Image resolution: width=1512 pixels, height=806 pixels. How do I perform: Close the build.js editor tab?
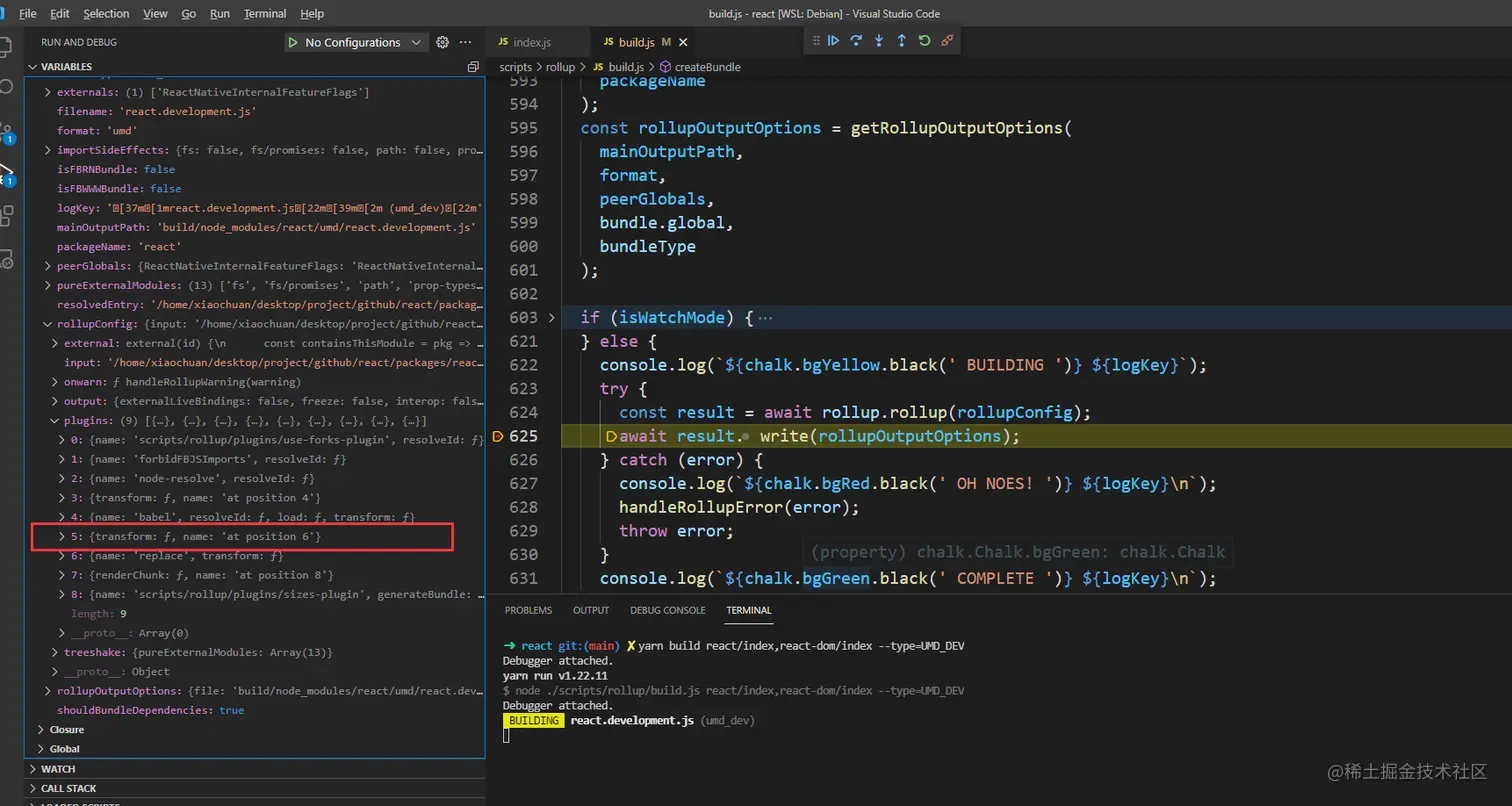click(684, 42)
